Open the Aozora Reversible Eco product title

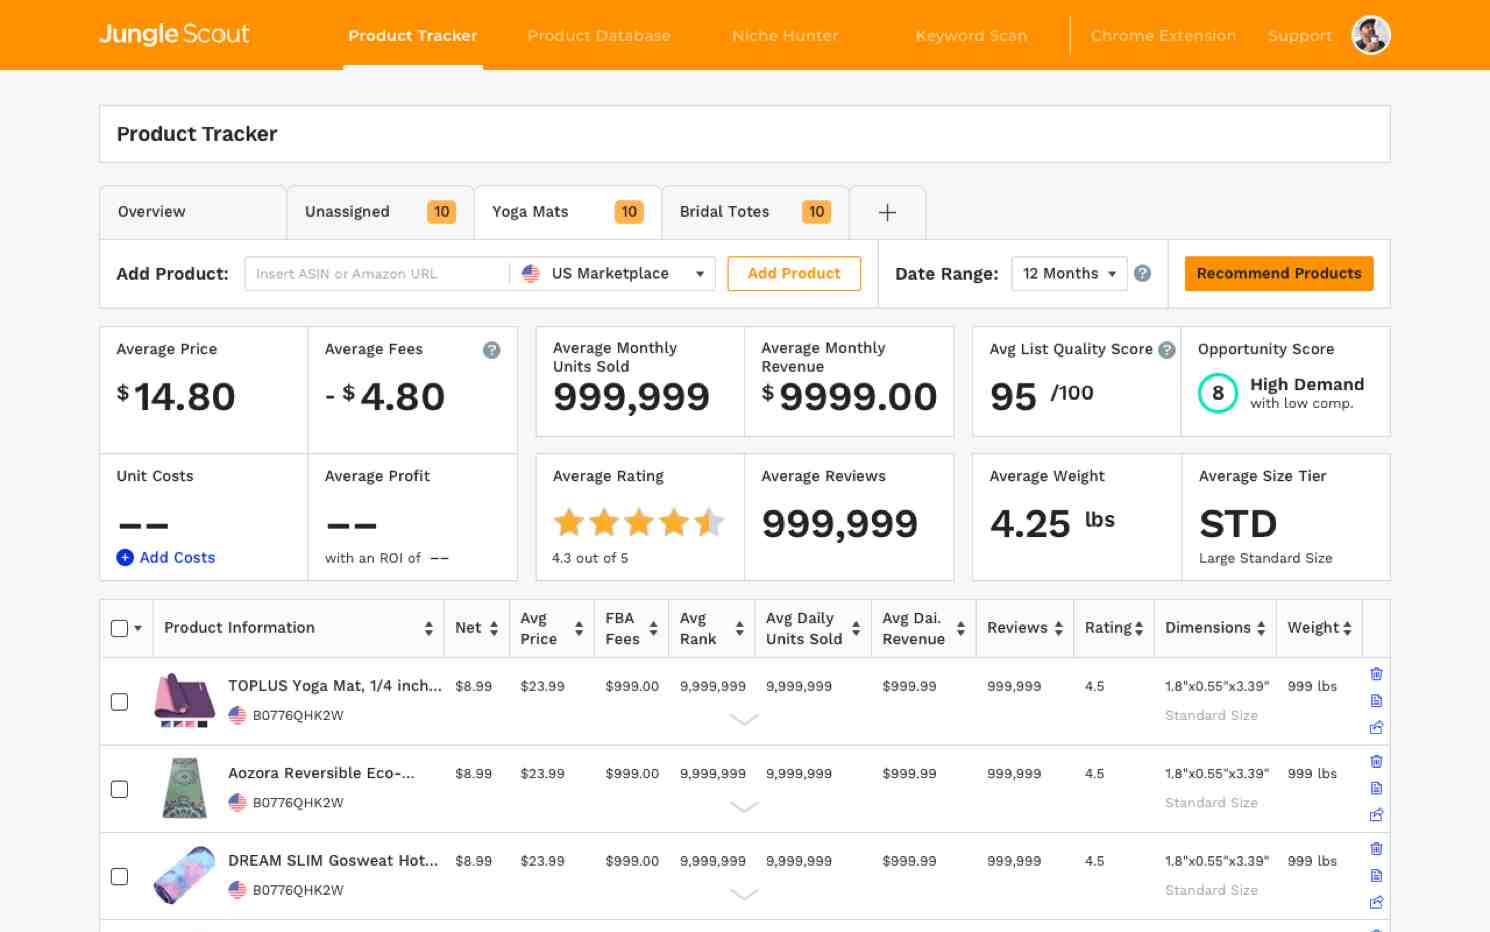pos(321,773)
